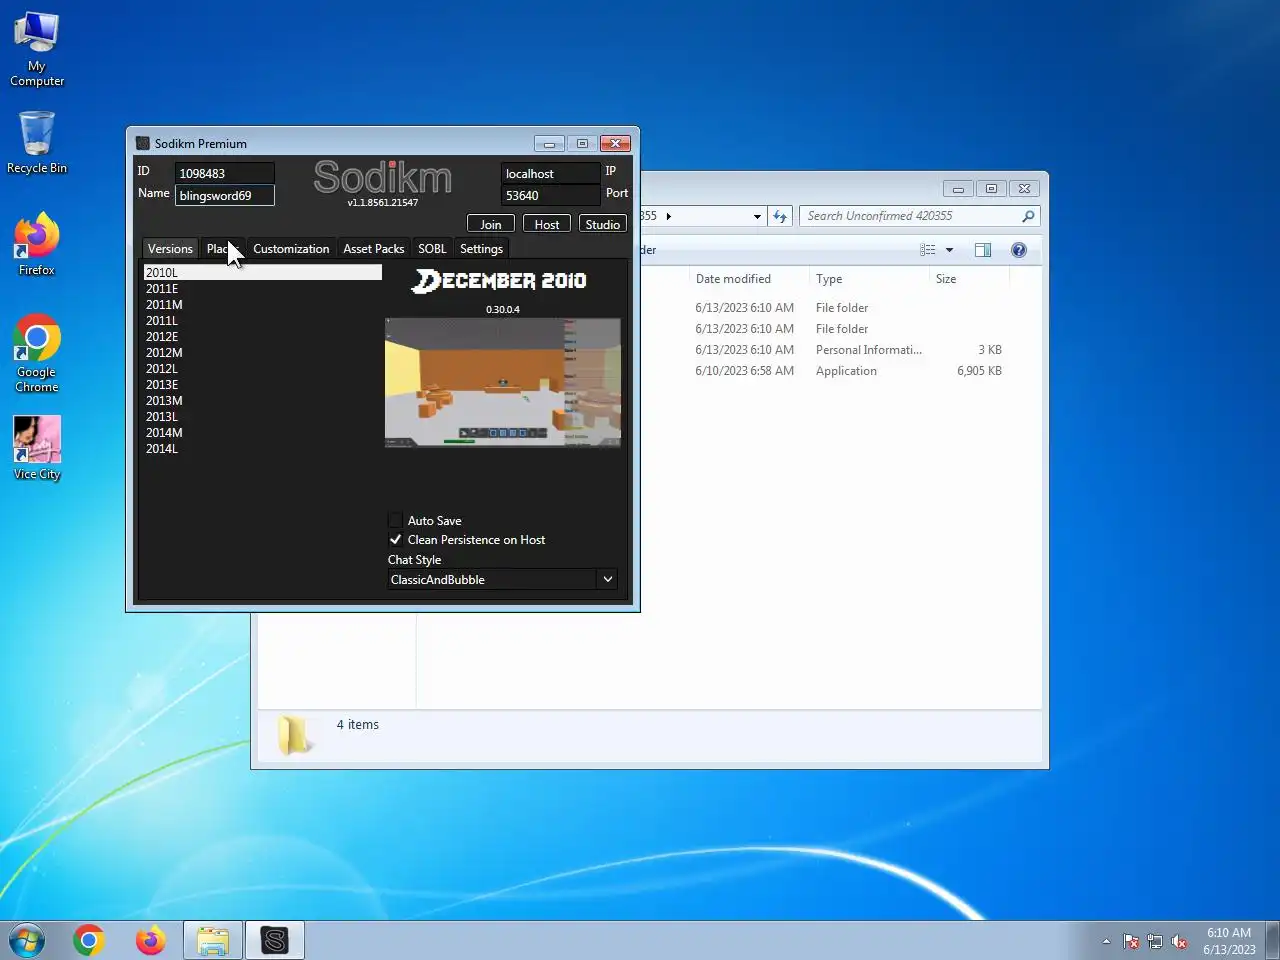1280x960 pixels.
Task: Click the ID field containing 1098483
Action: pyautogui.click(x=224, y=173)
